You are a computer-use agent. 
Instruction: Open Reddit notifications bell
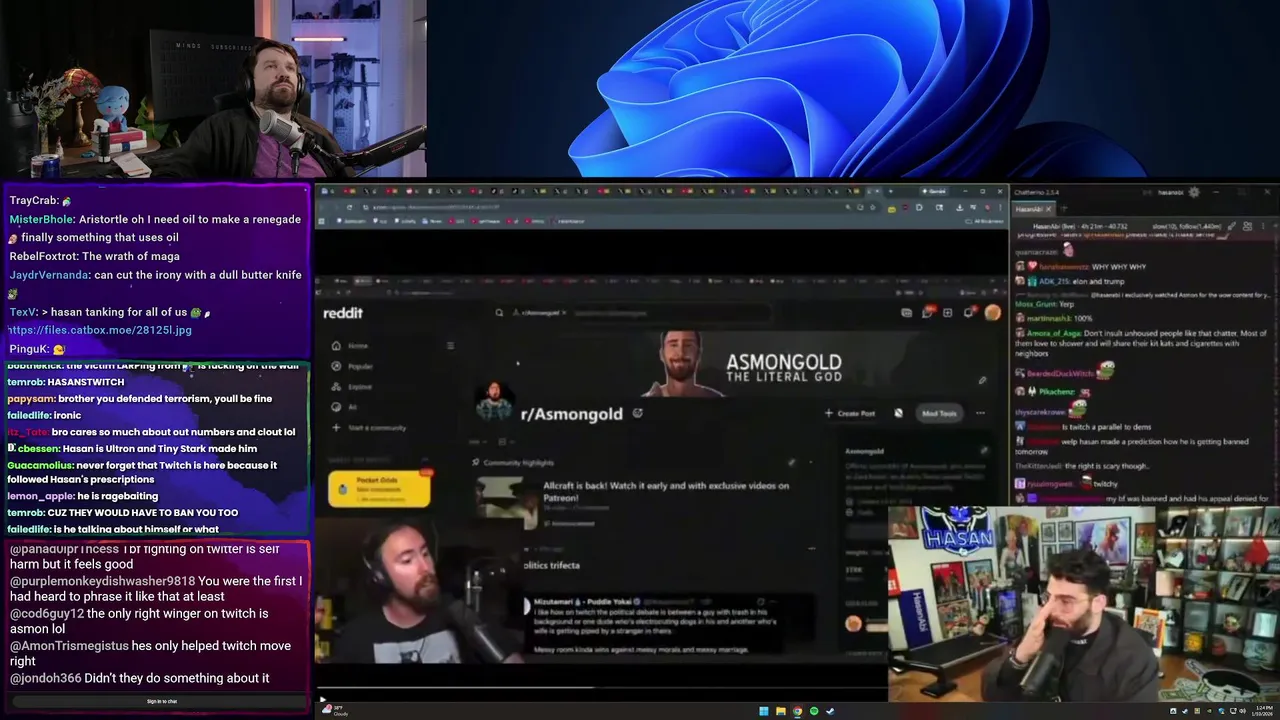point(969,313)
